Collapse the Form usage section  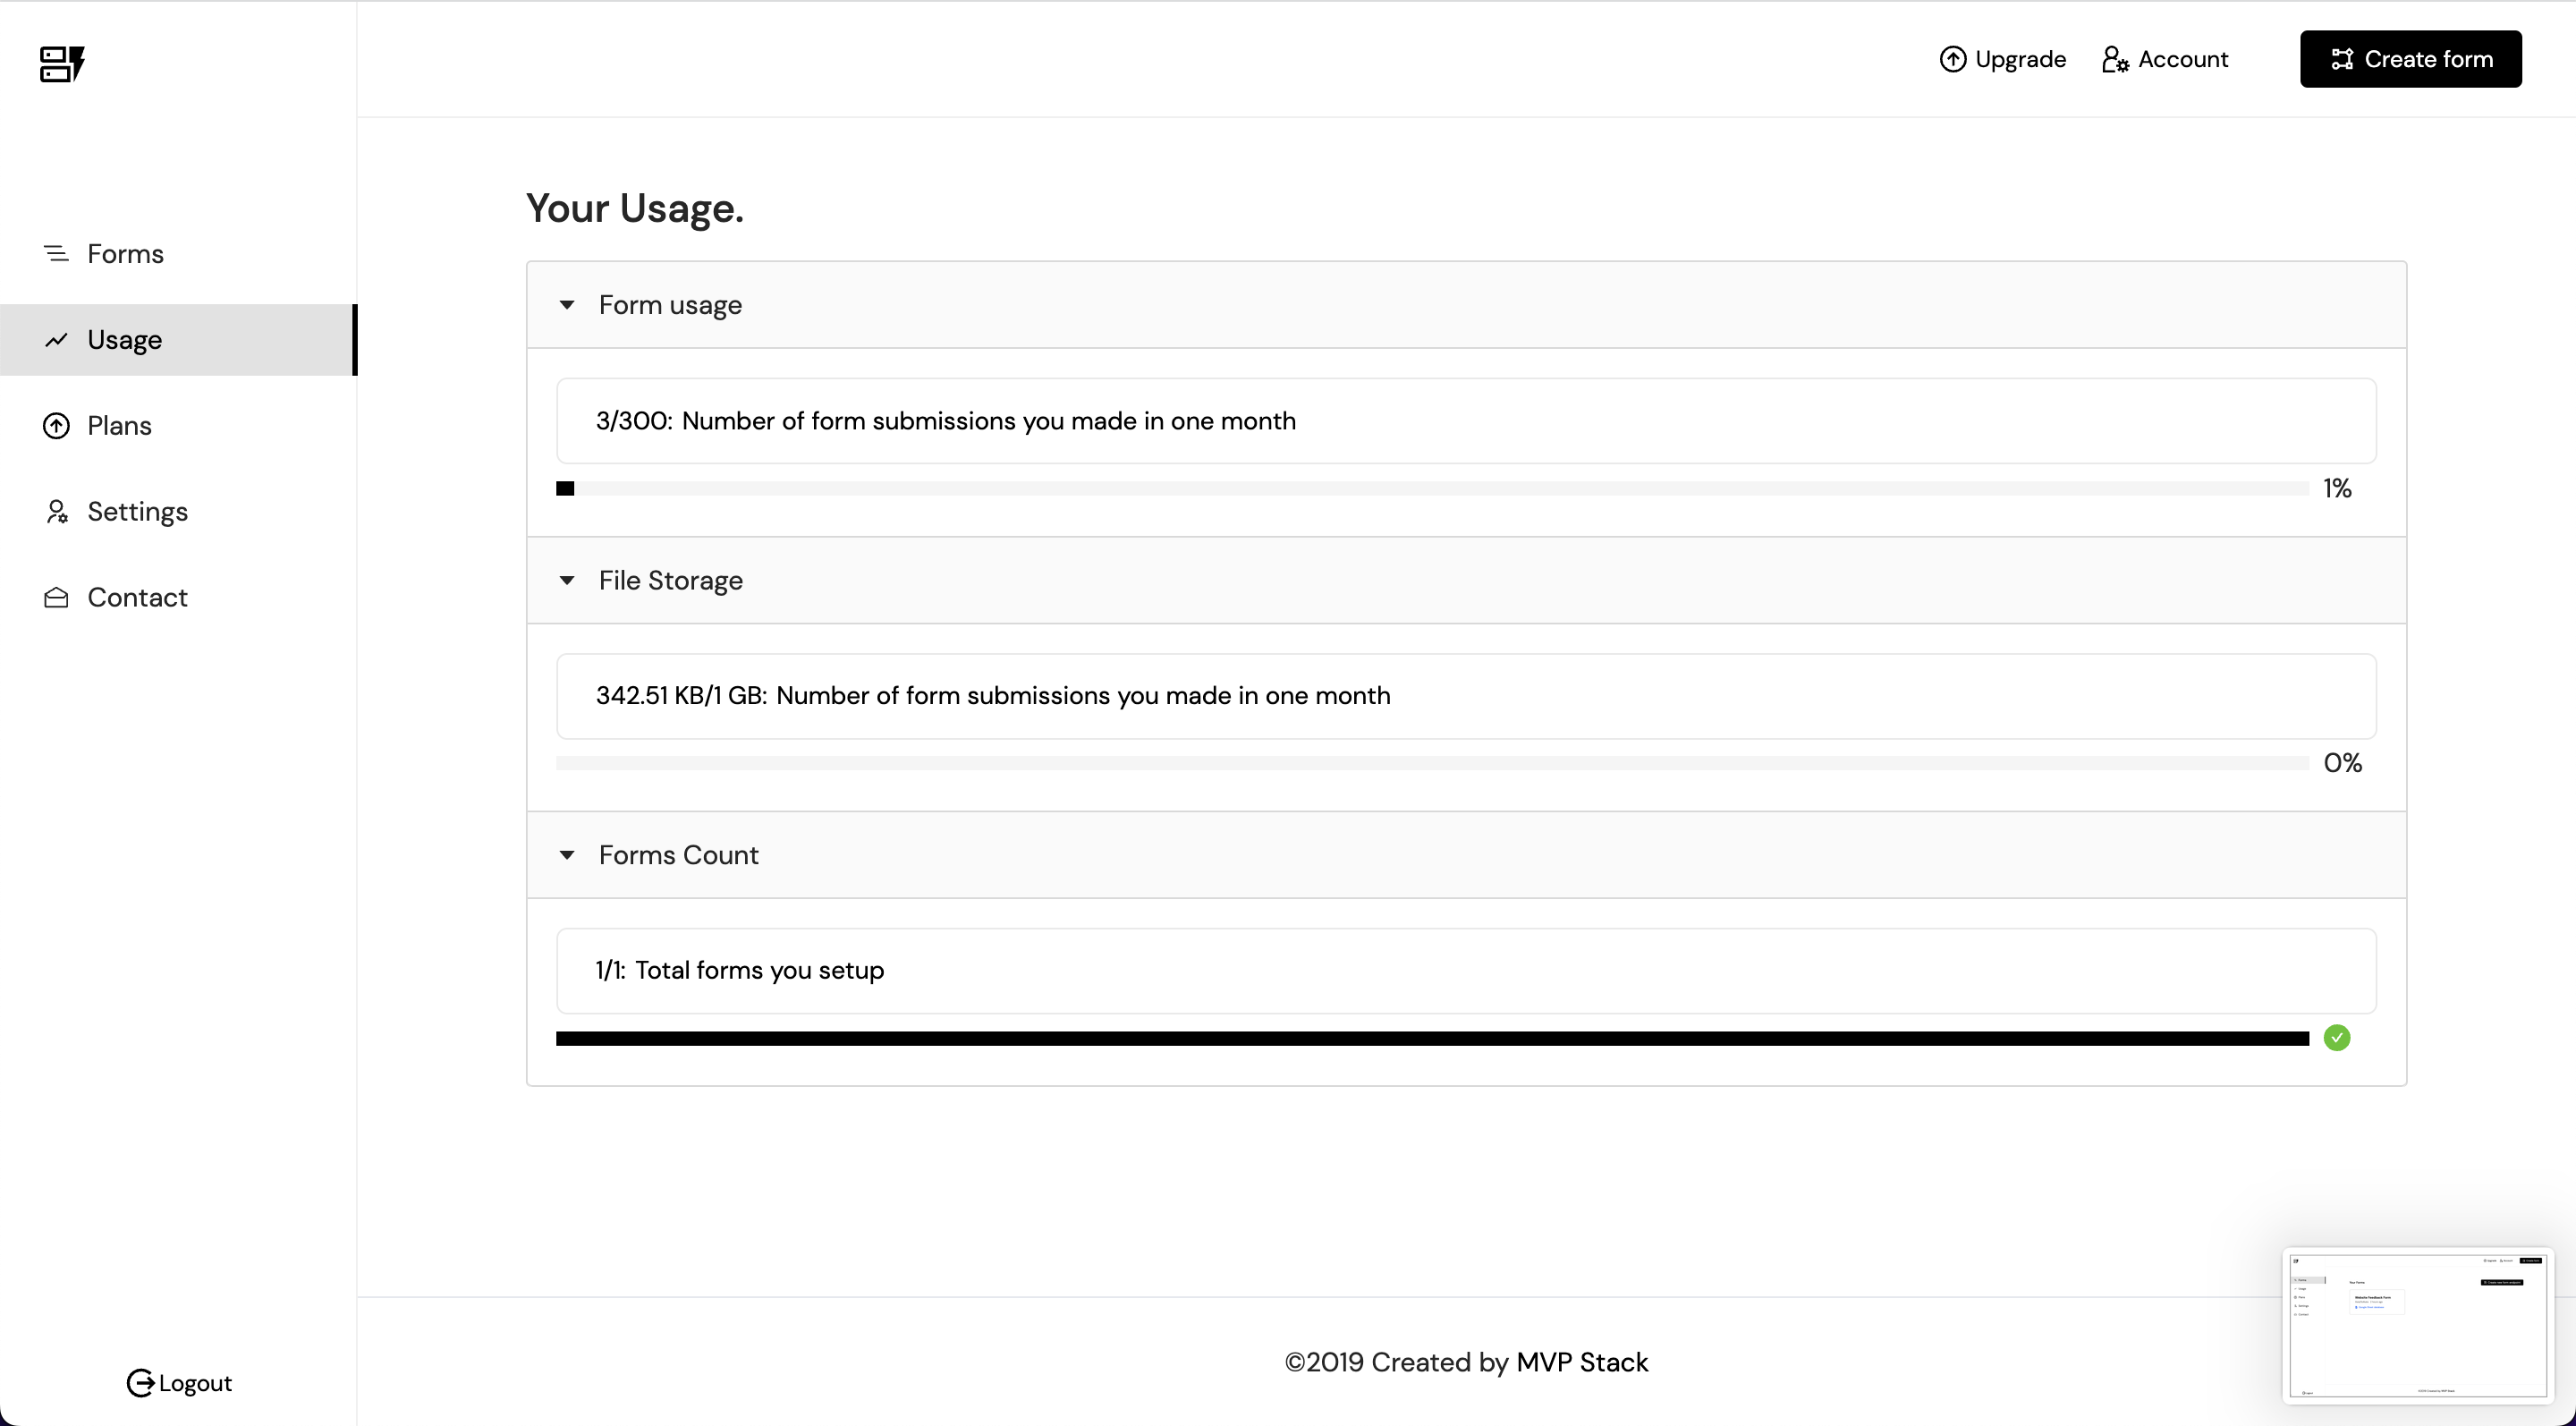click(567, 305)
